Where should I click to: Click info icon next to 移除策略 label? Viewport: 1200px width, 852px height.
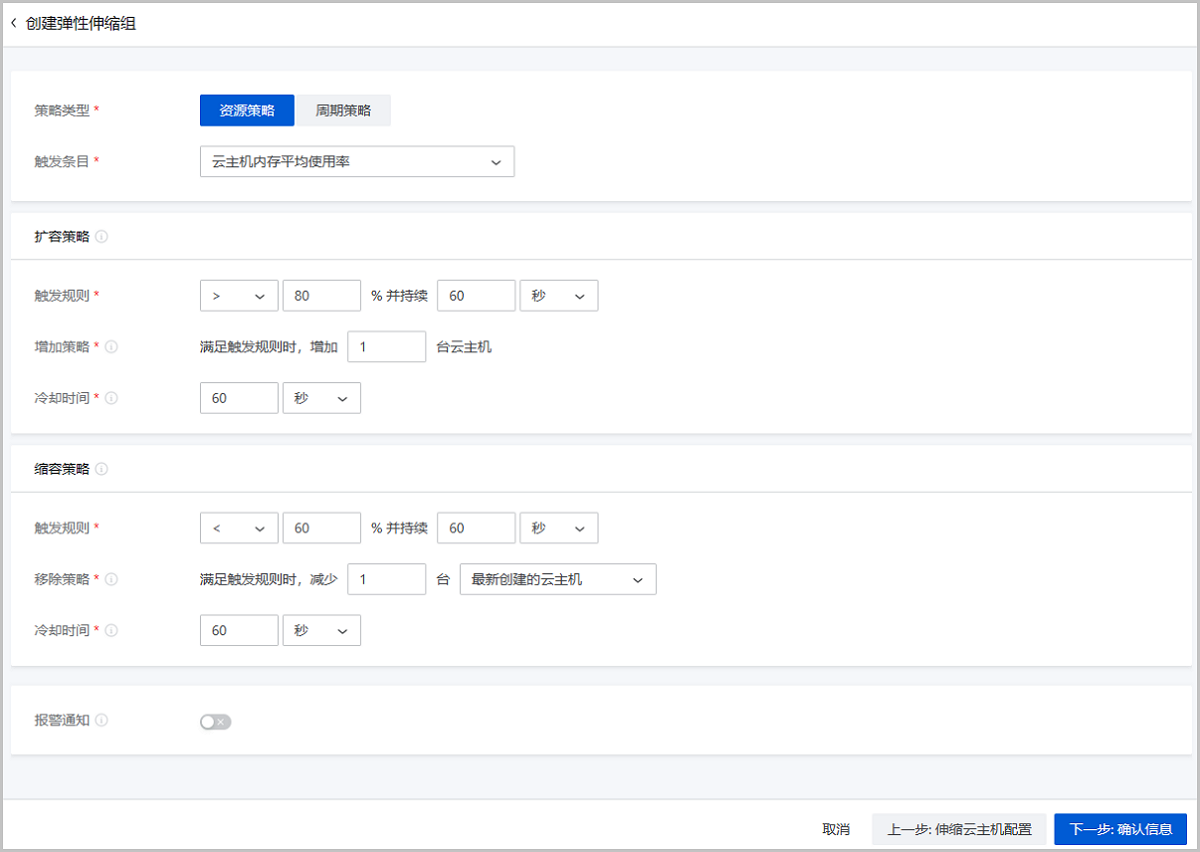pos(111,579)
